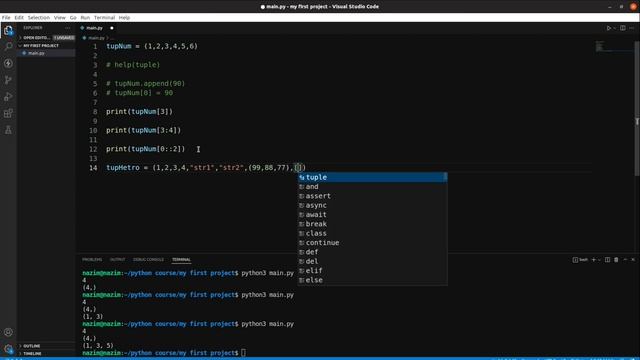
Task: Kill the terminal with trash icon
Action: pos(616,260)
